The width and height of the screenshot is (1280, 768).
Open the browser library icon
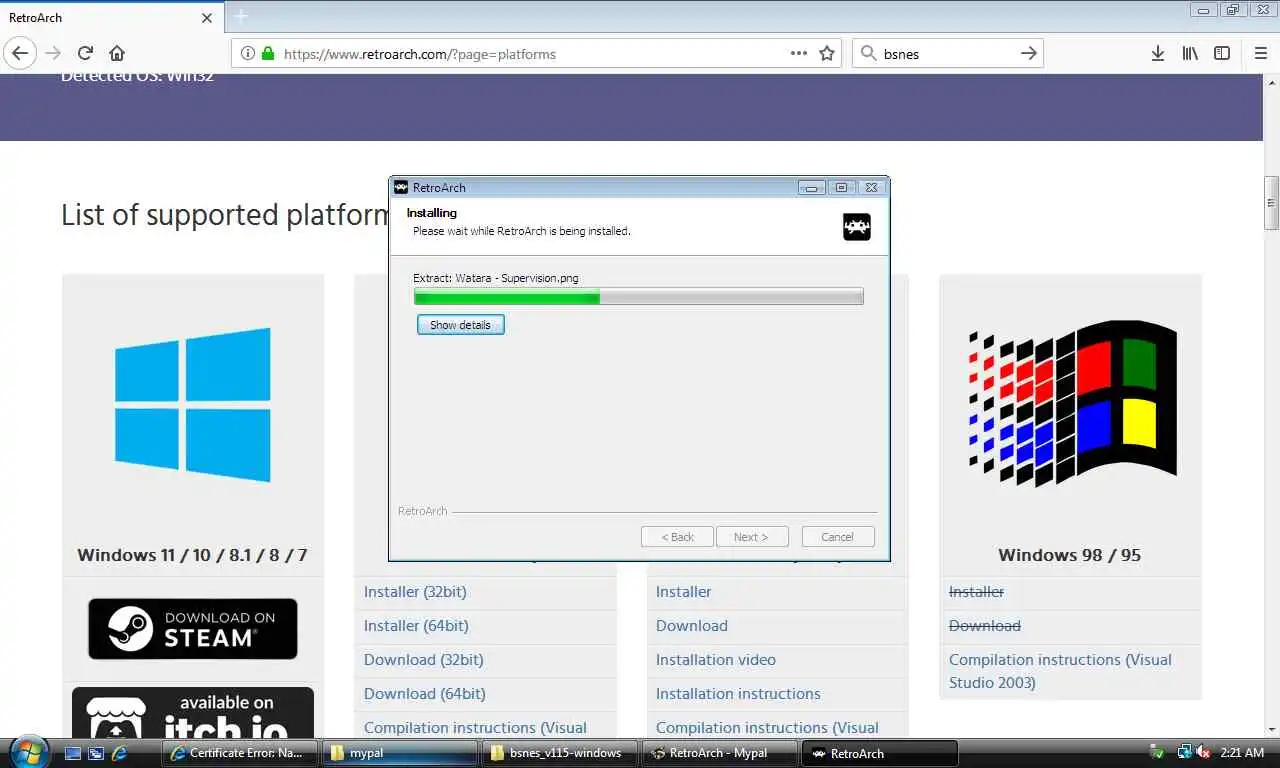1190,54
